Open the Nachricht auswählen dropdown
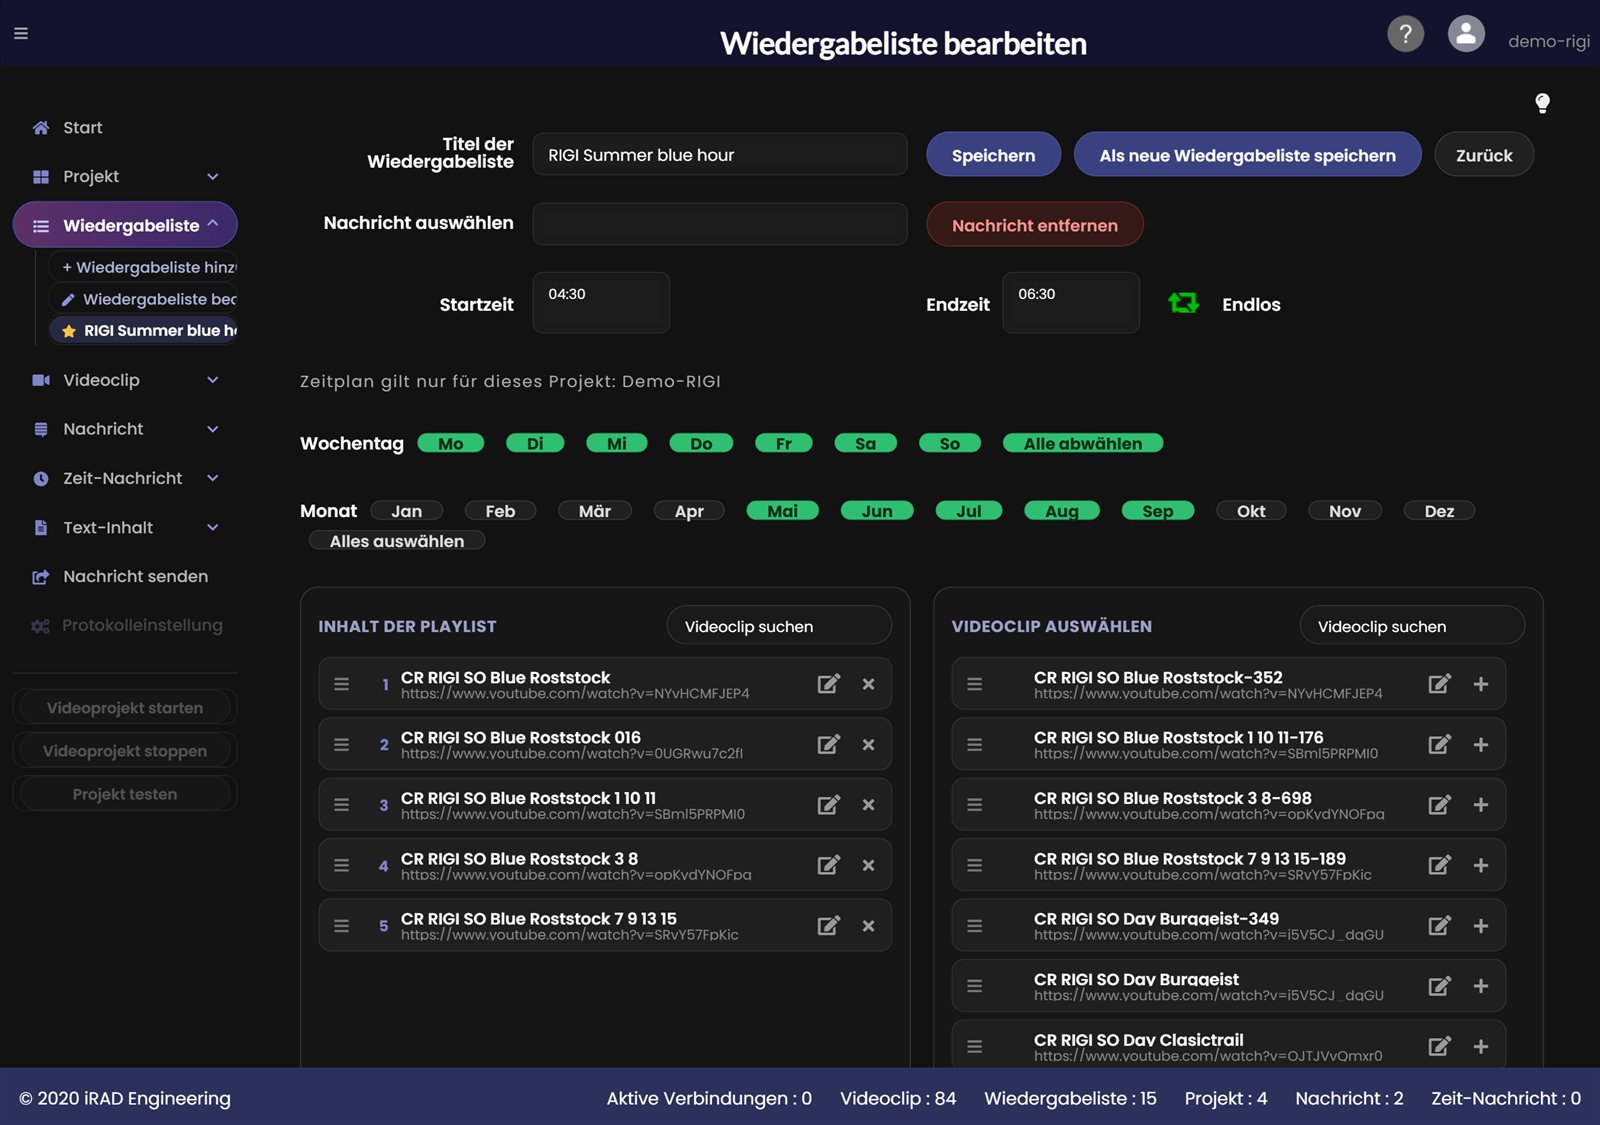1600x1125 pixels. point(720,224)
